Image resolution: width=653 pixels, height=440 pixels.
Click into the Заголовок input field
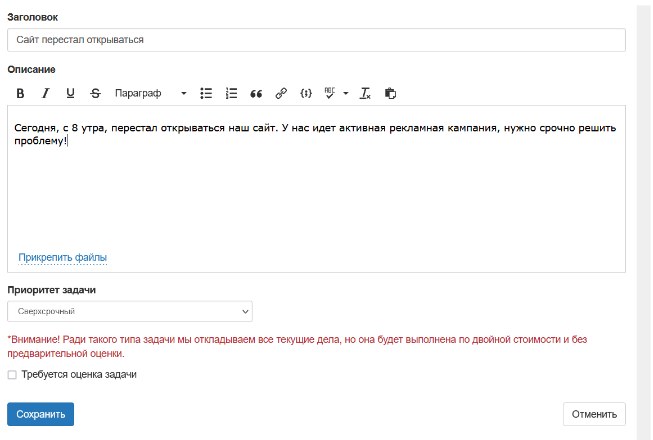coord(315,40)
